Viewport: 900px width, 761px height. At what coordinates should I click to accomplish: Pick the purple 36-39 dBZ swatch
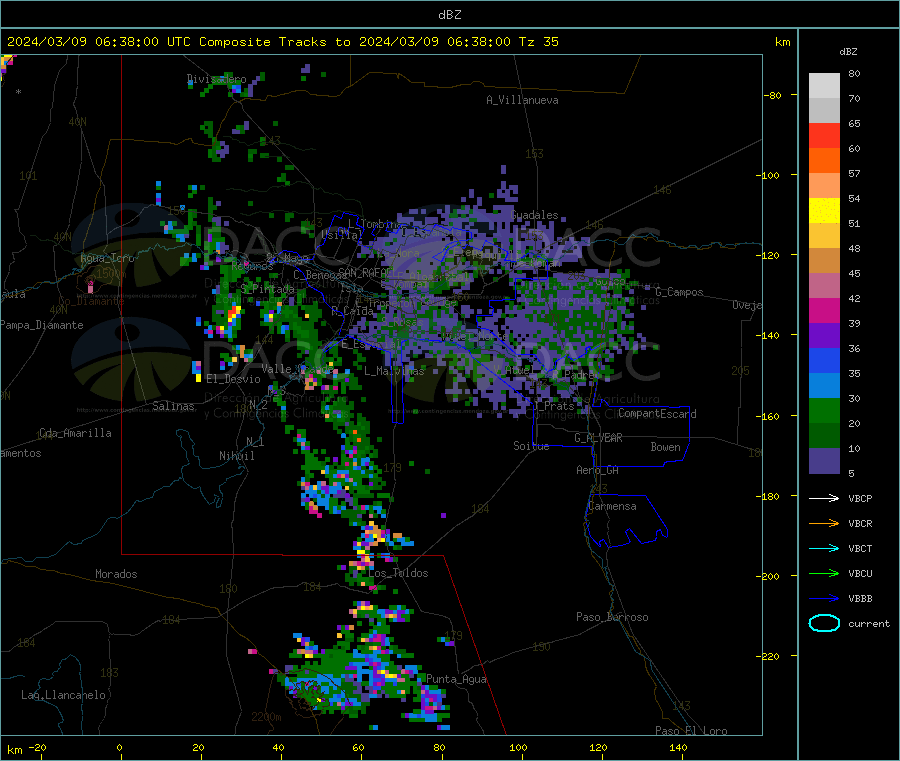[x=824, y=336]
